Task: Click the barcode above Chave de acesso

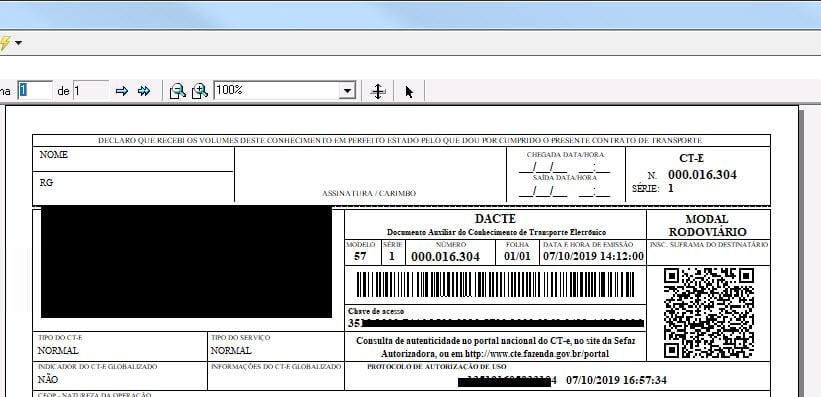Action: pos(495,285)
